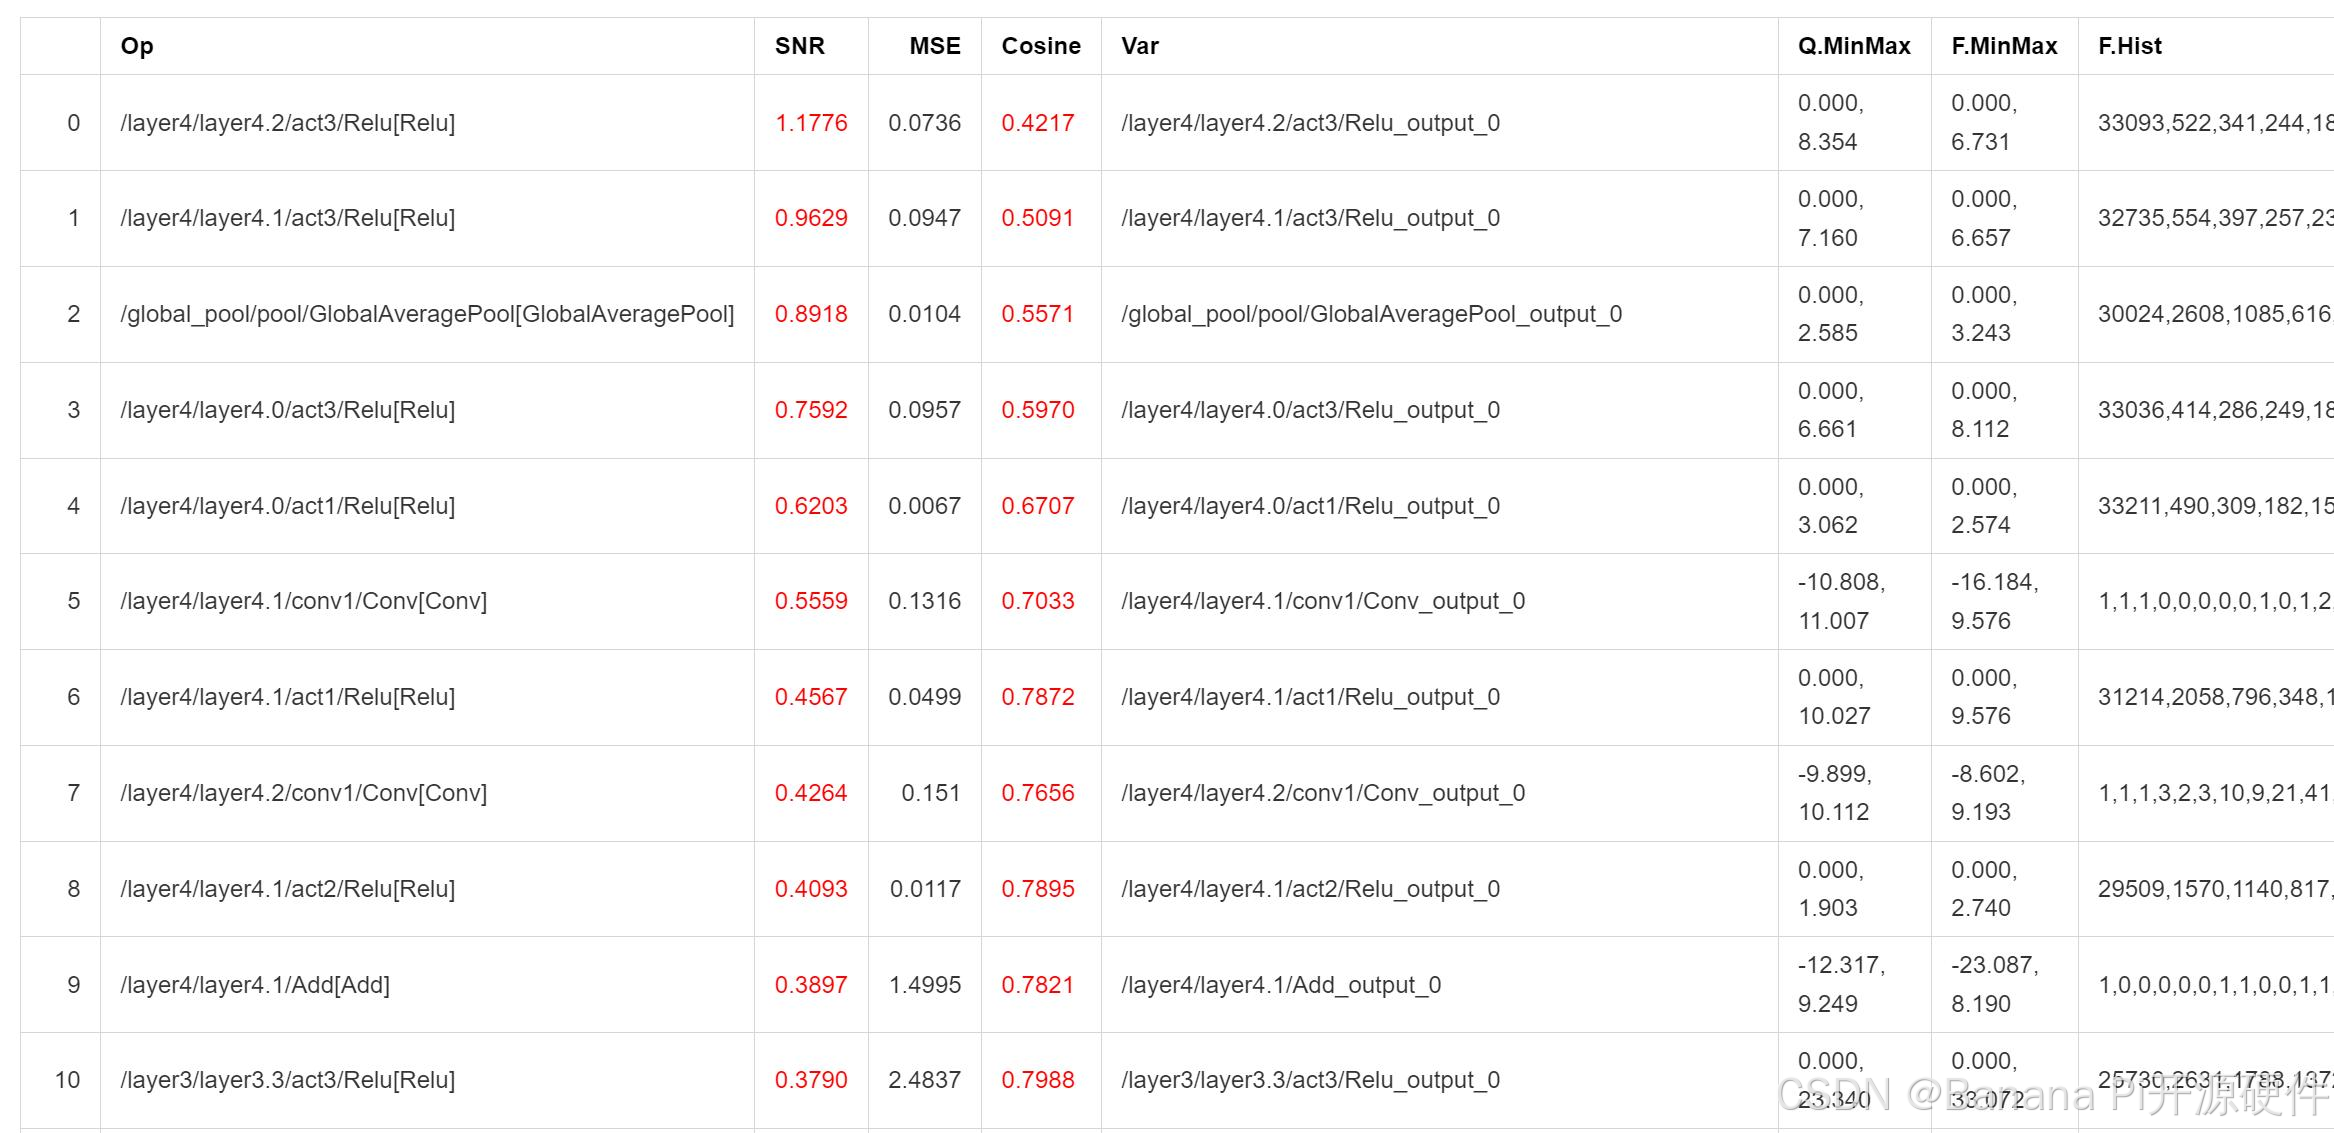This screenshot has height=1133, width=2334.
Task: Click the layer4.1/Add[Add] op cell
Action: (254, 985)
